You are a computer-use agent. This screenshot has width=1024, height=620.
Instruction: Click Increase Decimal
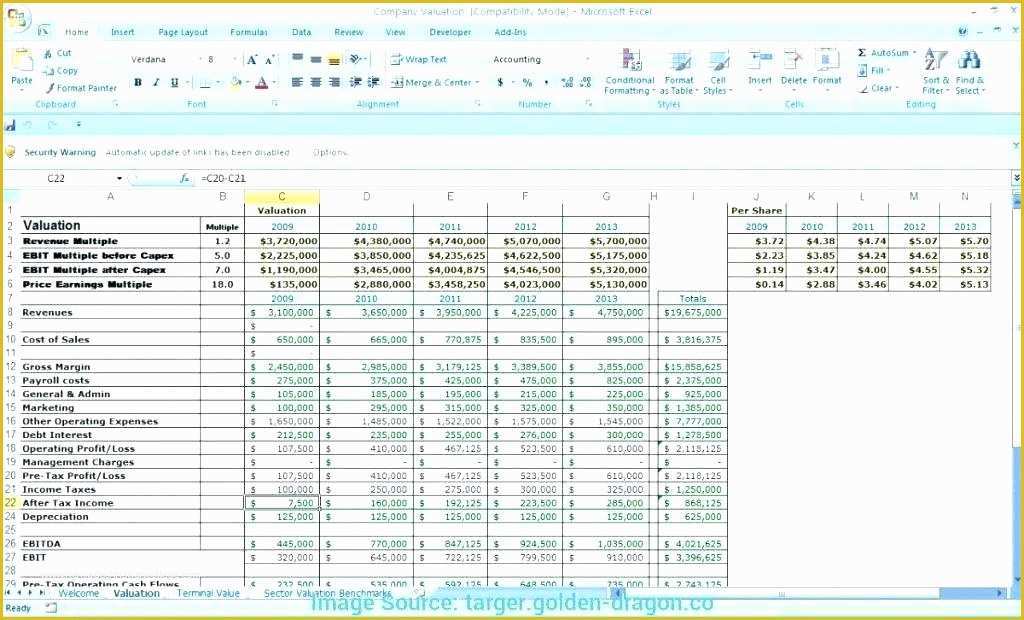point(568,82)
